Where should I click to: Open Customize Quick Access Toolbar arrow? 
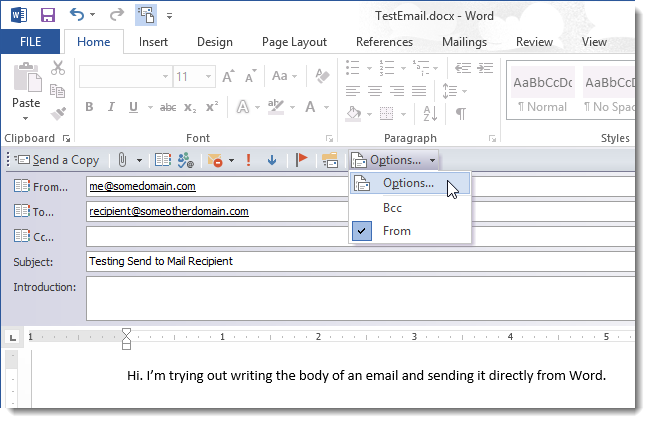coord(169,16)
